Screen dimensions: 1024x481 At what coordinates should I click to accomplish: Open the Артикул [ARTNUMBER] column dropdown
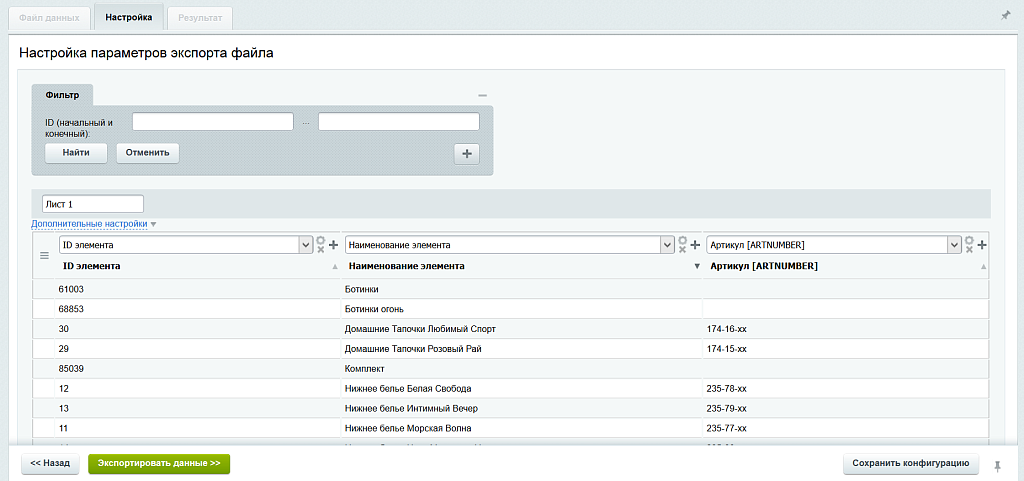point(954,245)
